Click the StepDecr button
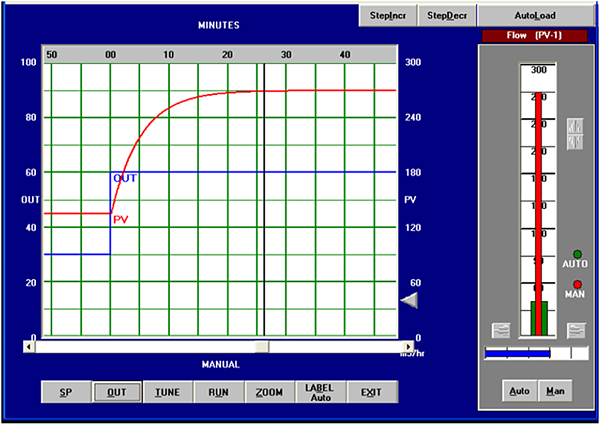The width and height of the screenshot is (600, 424). [x=447, y=16]
